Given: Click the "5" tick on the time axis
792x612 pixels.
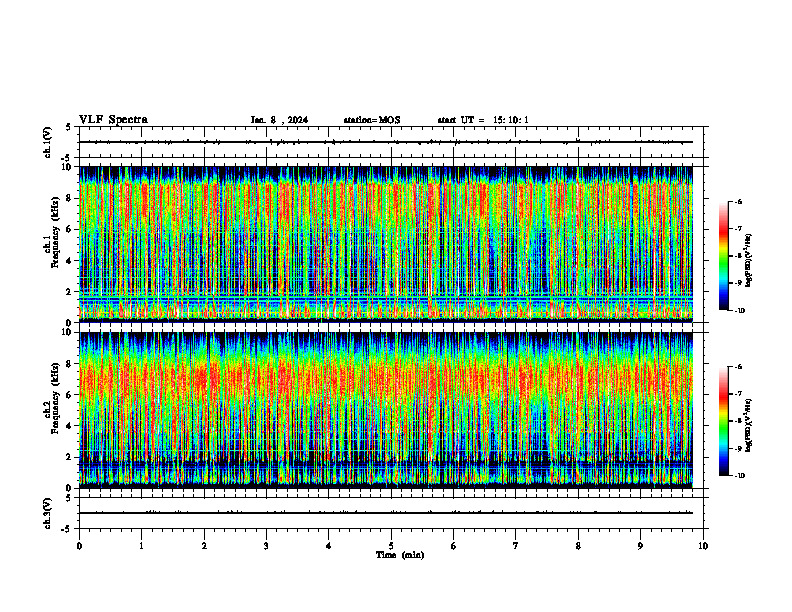Looking at the screenshot, I should 391,546.
